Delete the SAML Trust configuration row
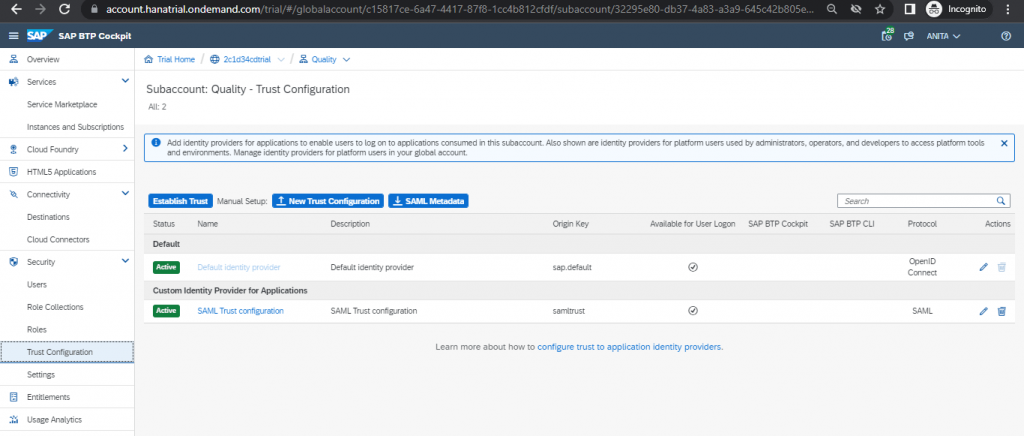Image resolution: width=1024 pixels, height=436 pixels. coord(1001,311)
